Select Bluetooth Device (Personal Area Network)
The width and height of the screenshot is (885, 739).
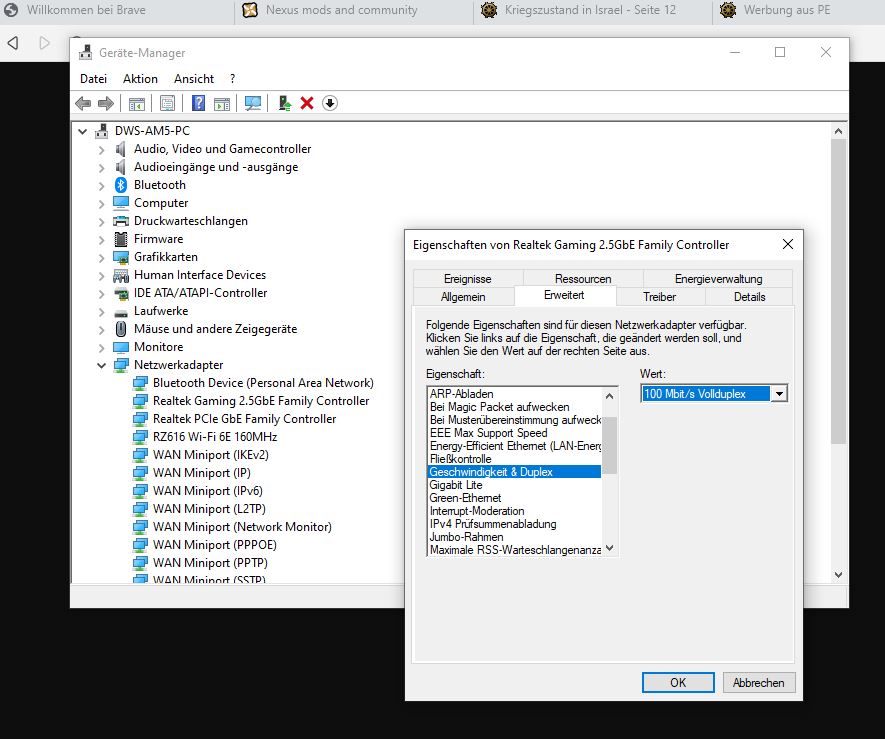tap(263, 383)
